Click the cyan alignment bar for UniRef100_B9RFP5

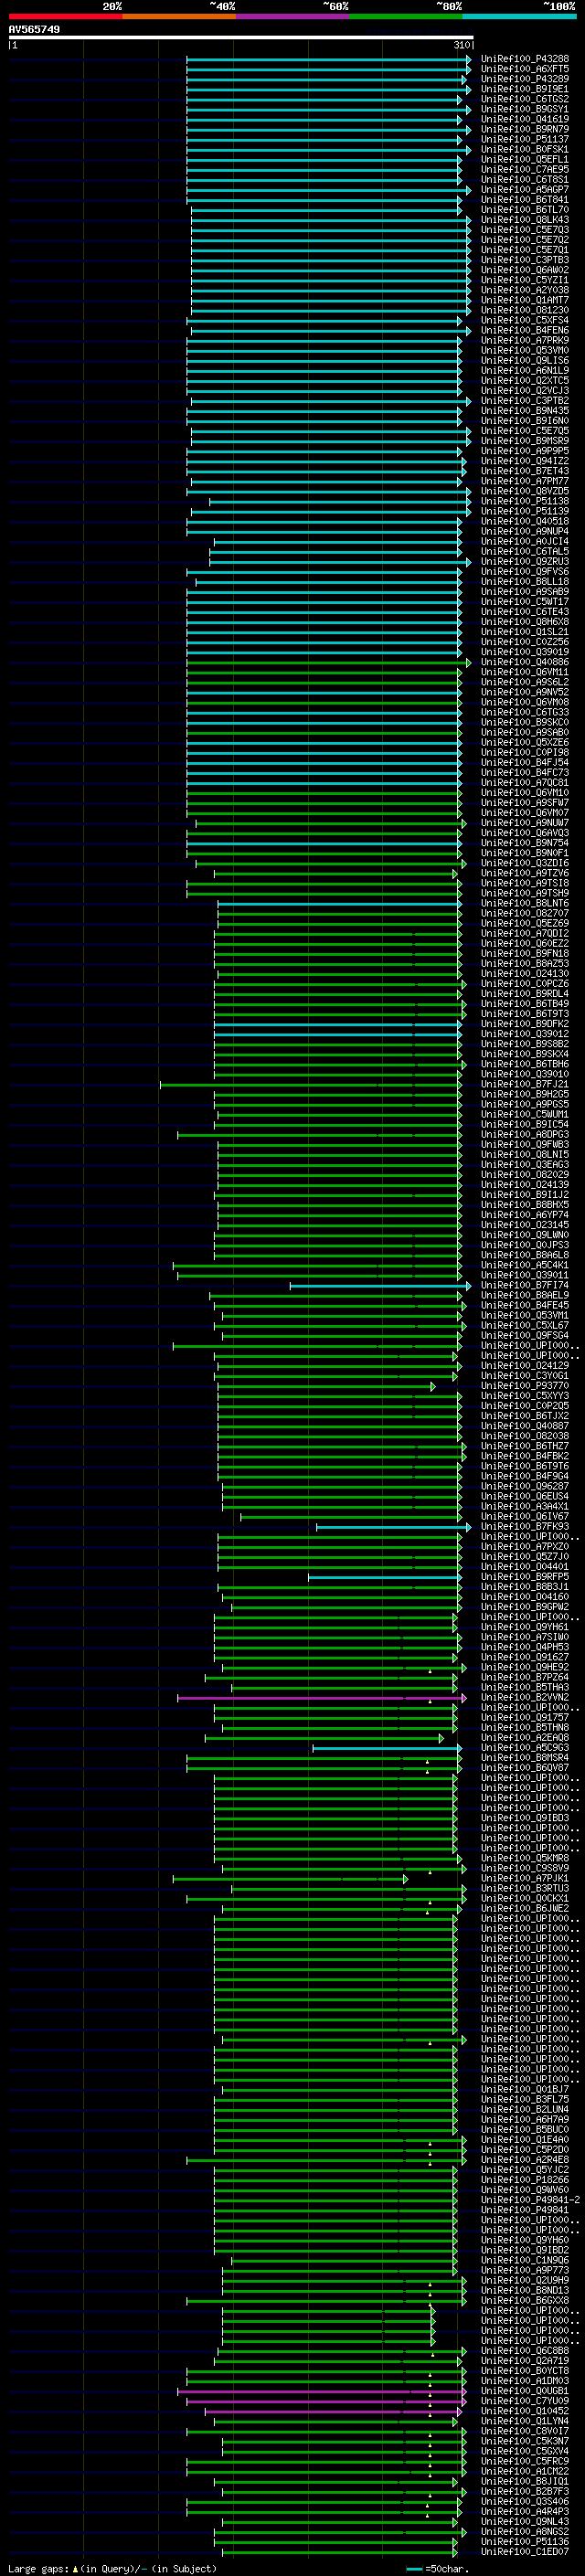click(x=384, y=1577)
